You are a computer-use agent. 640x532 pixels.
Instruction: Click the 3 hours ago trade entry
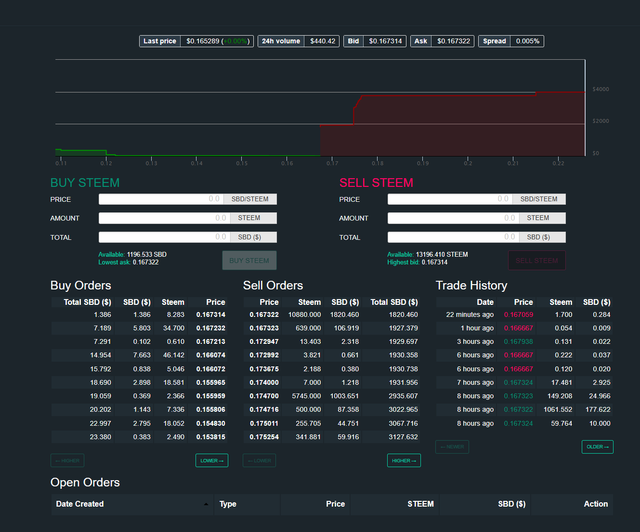(x=524, y=342)
